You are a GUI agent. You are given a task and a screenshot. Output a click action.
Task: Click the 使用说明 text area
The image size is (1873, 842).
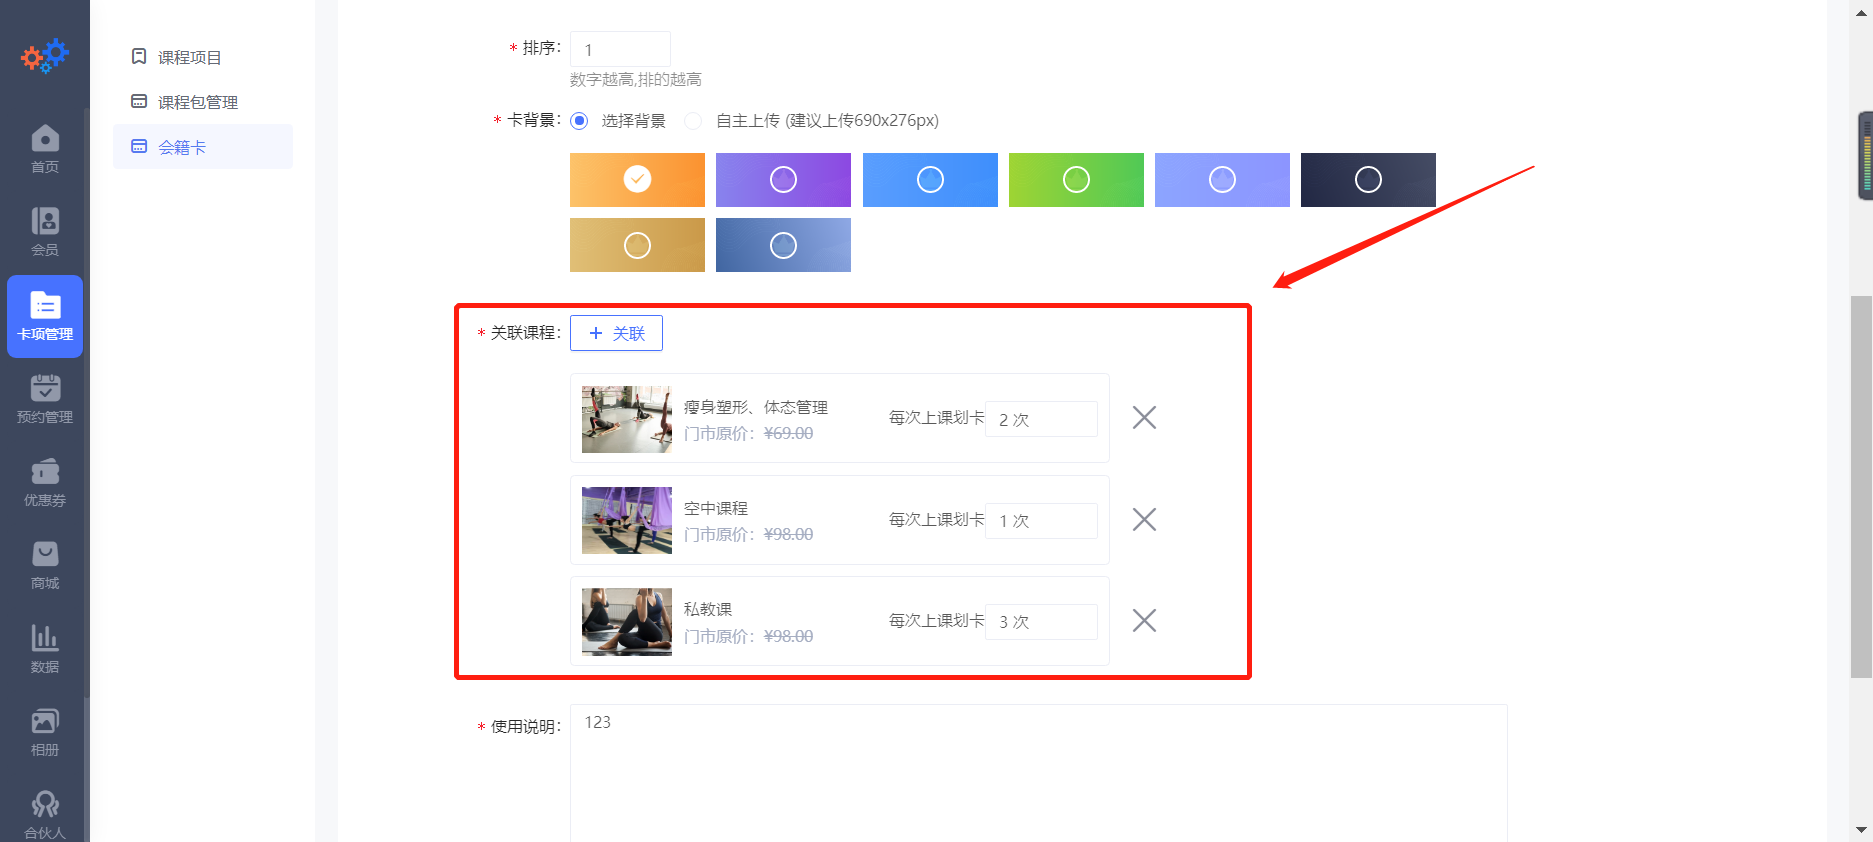[1038, 770]
